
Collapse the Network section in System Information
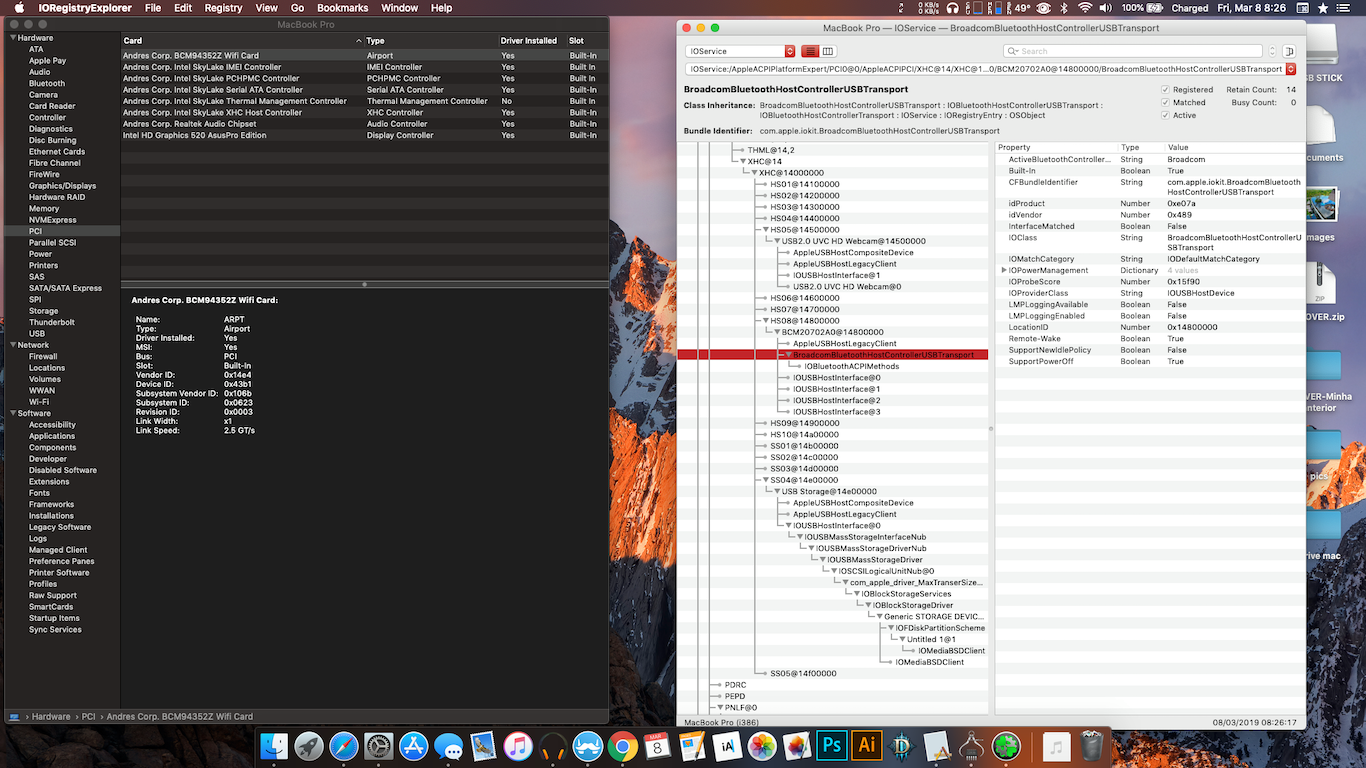pos(13,345)
